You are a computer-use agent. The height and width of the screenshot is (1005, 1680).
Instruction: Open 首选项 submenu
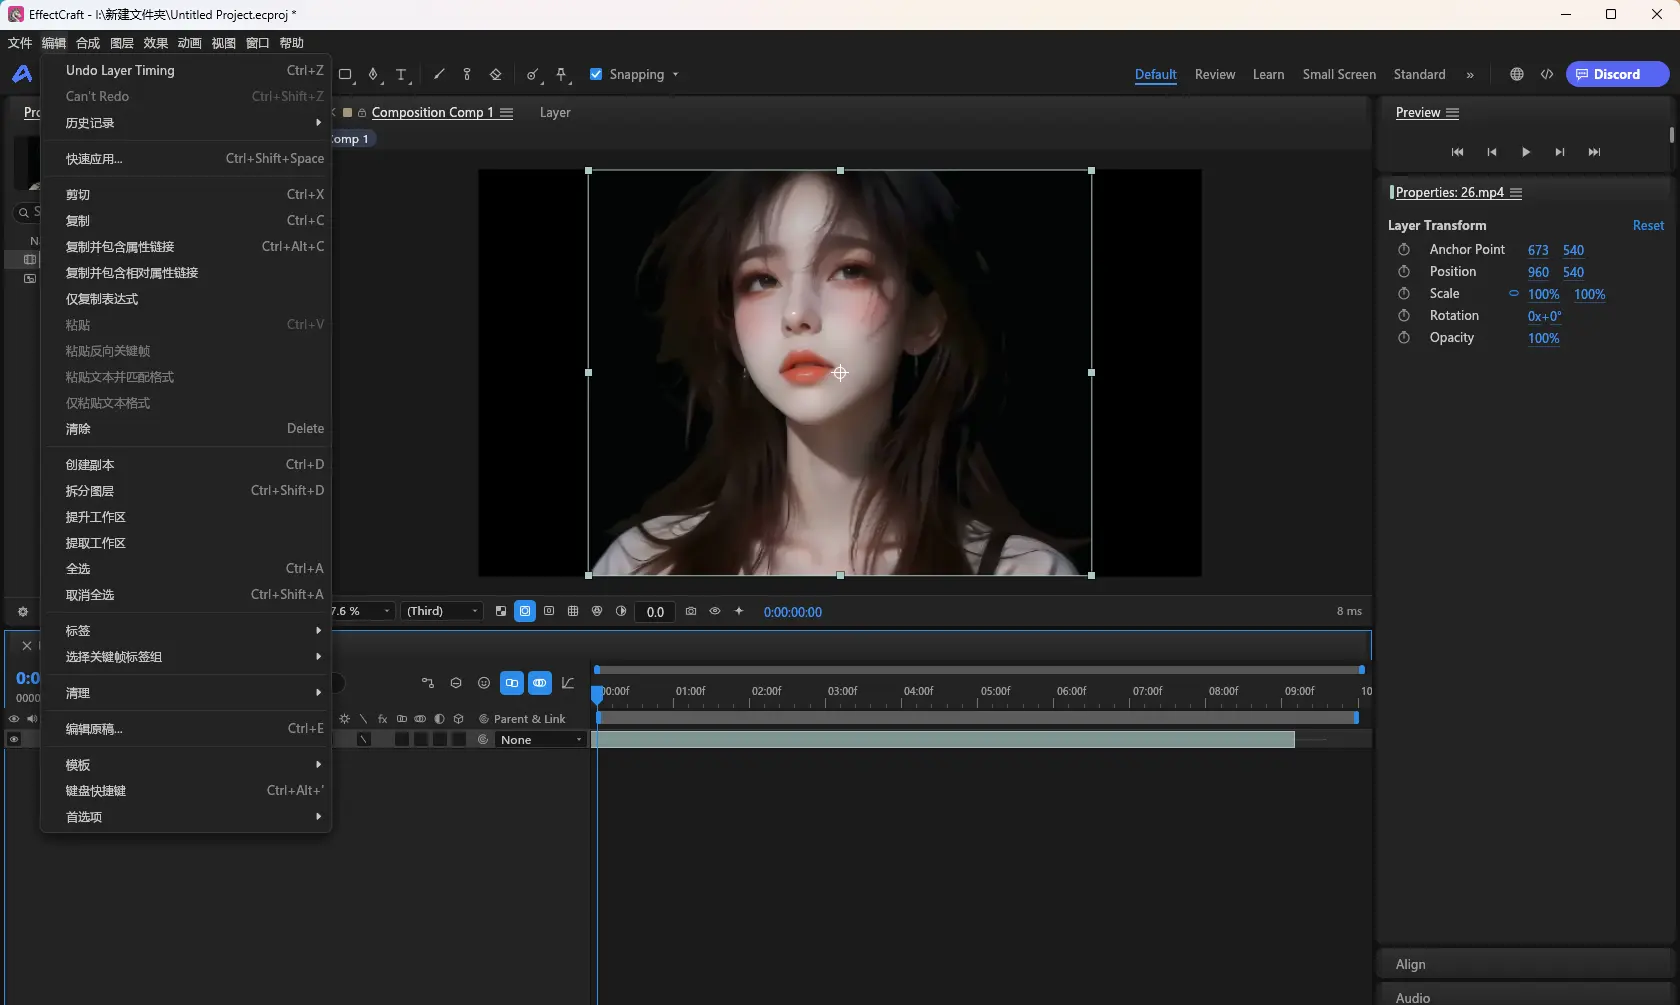pyautogui.click(x=186, y=817)
